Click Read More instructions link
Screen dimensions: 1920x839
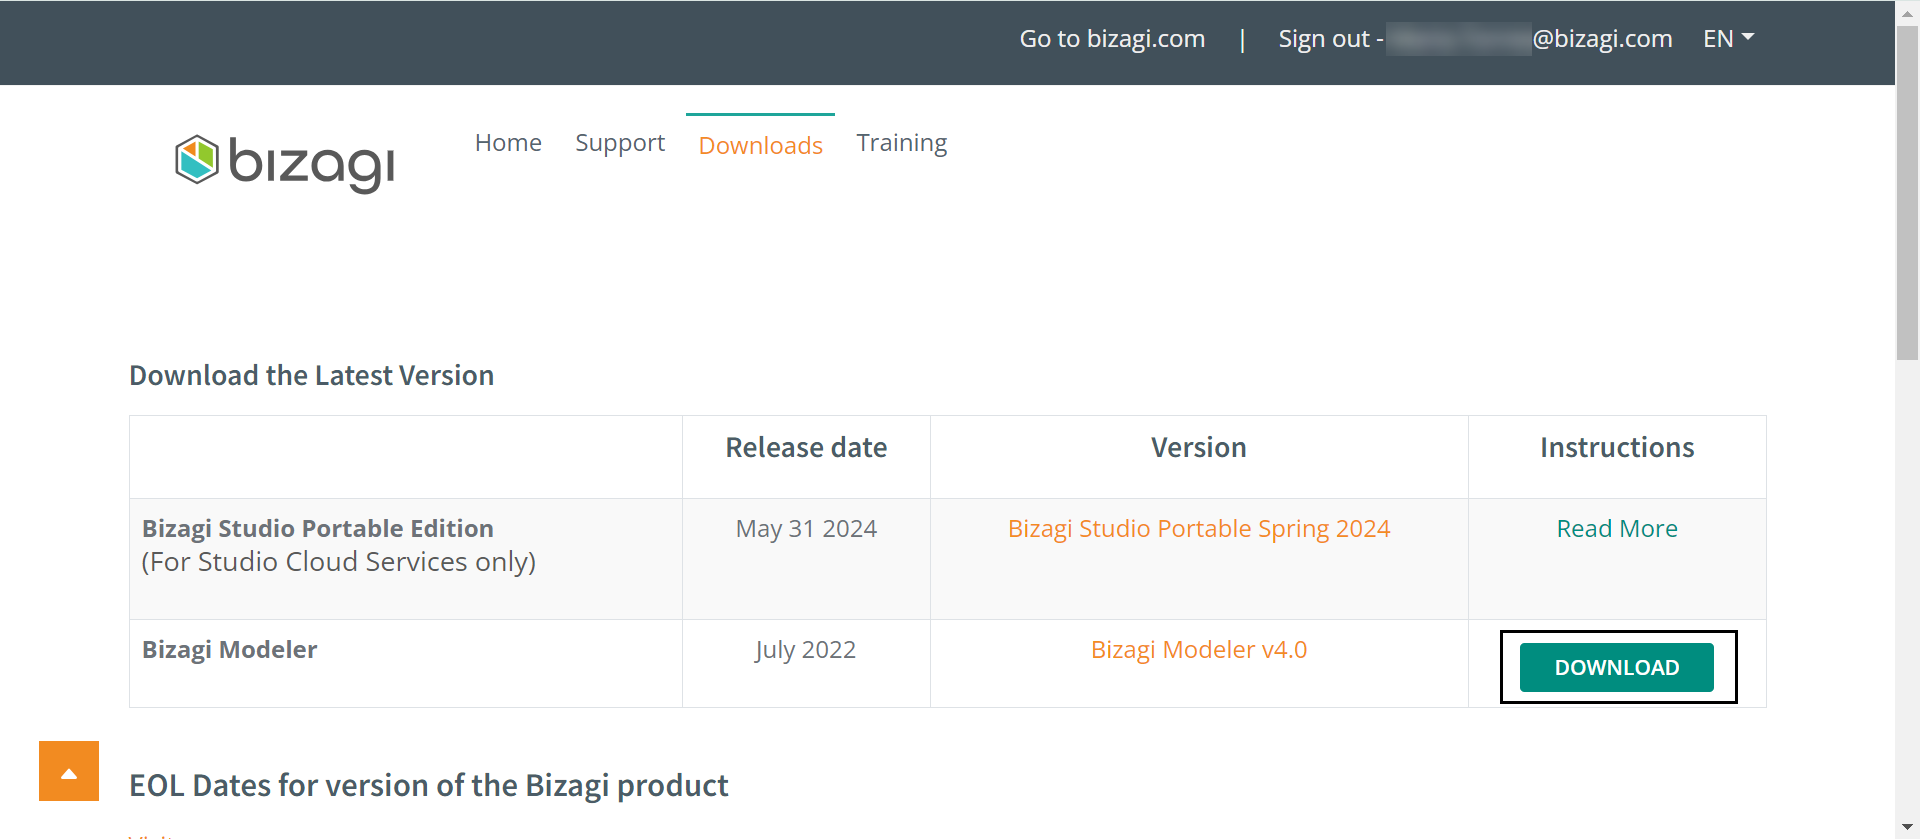(x=1617, y=528)
